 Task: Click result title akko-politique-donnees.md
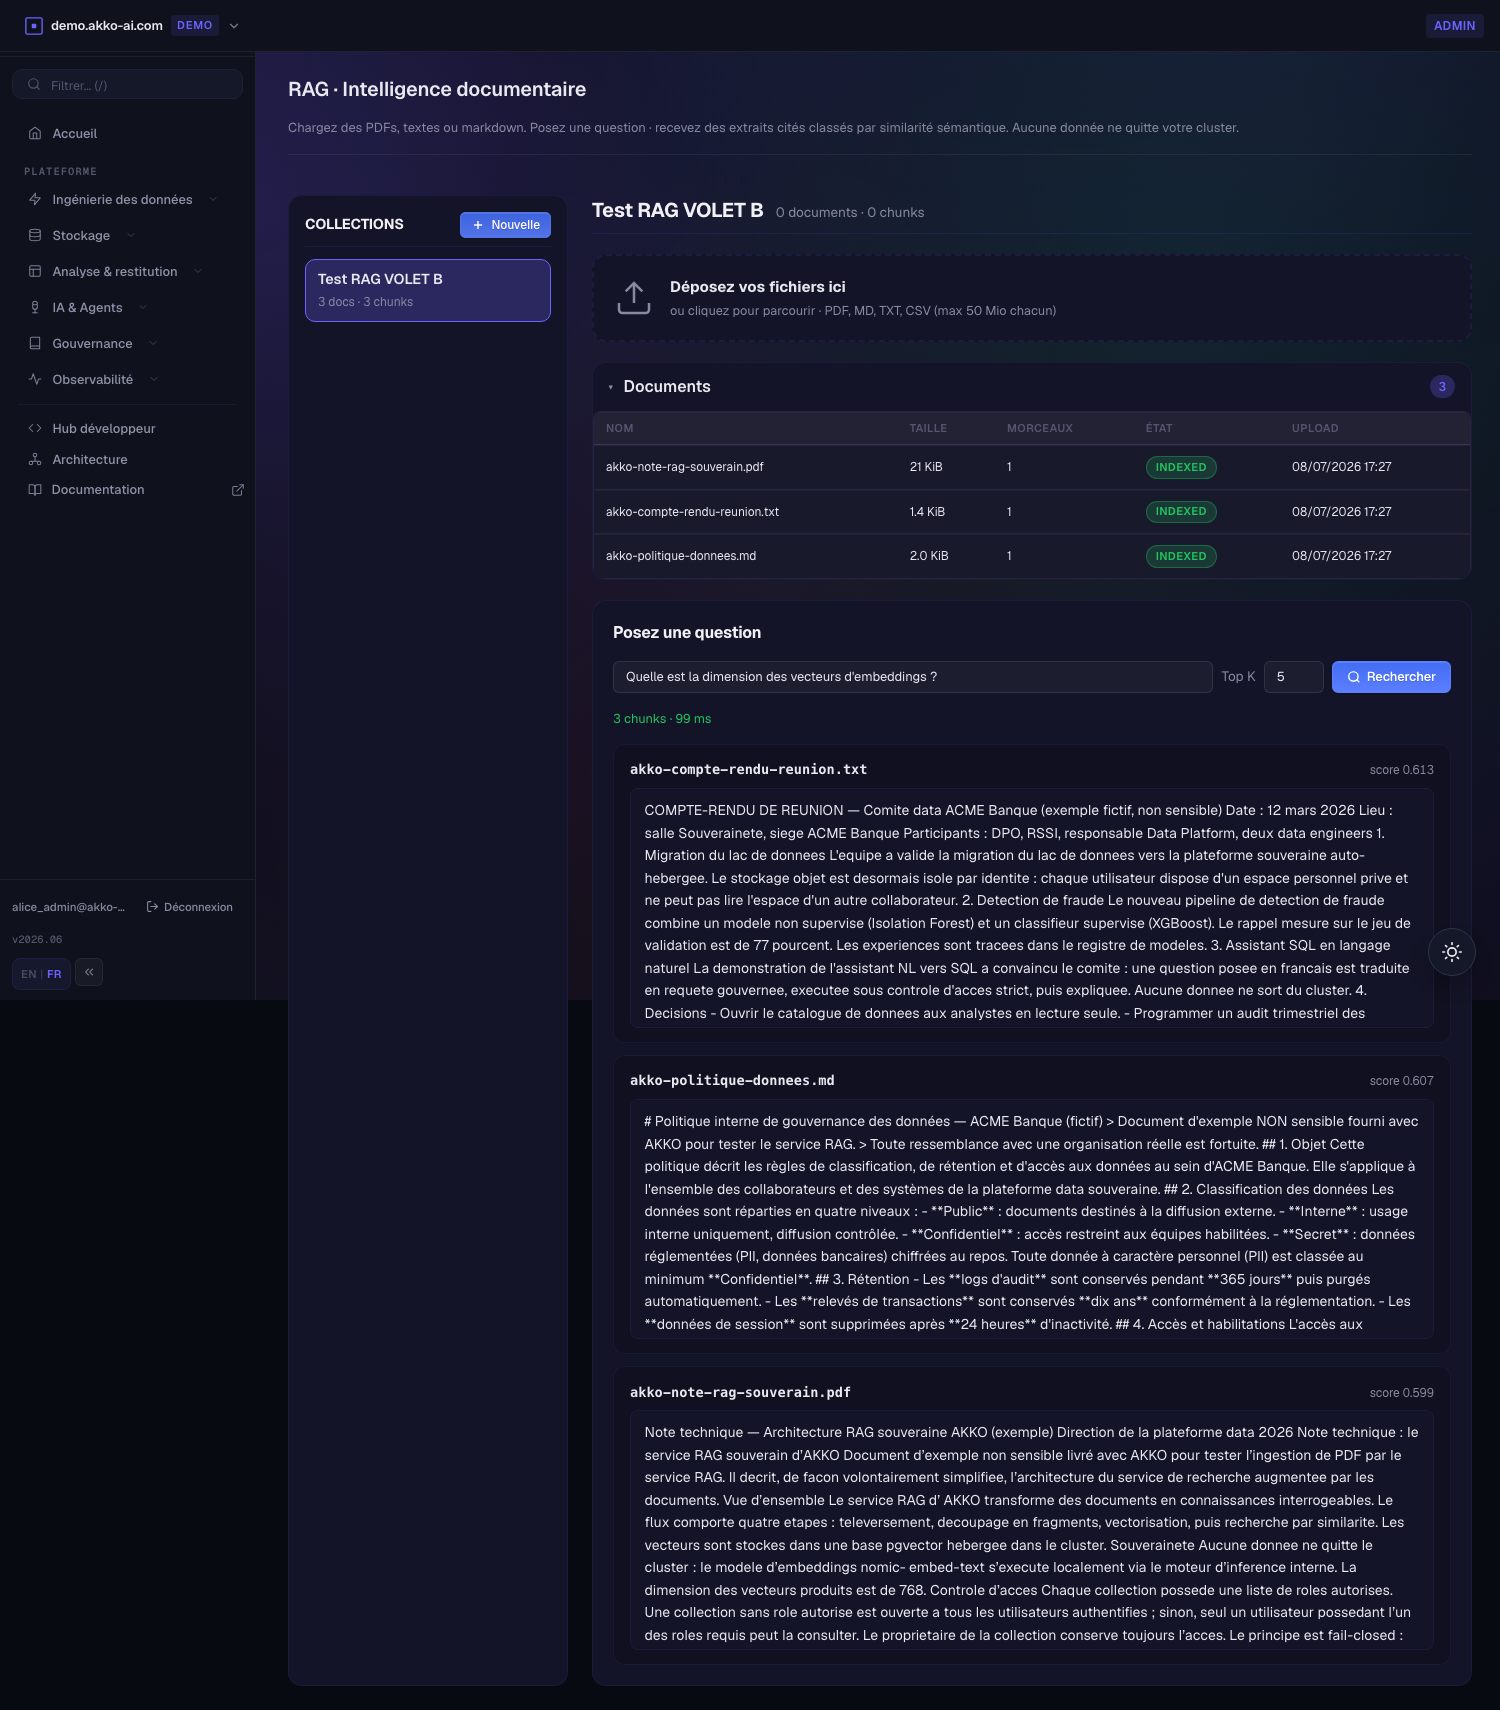pos(732,1080)
